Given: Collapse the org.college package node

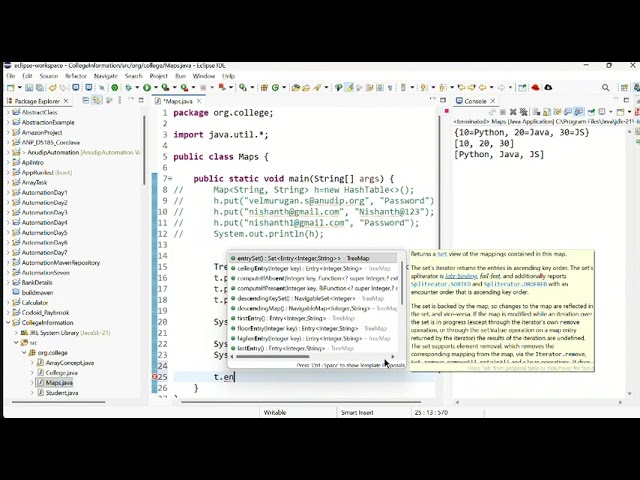Looking at the screenshot, I should point(24,353).
